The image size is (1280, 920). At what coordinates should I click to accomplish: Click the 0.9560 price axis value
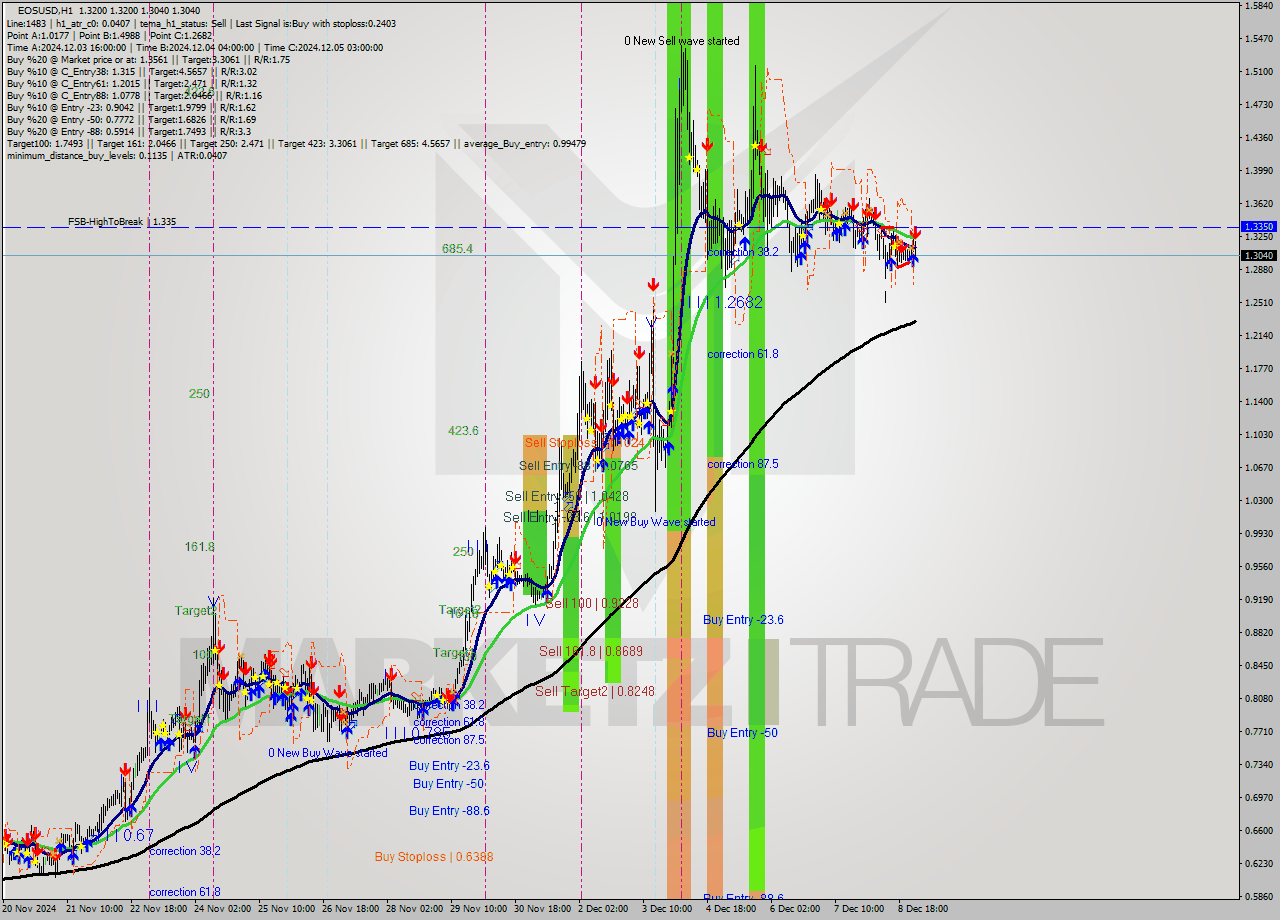1257,567
